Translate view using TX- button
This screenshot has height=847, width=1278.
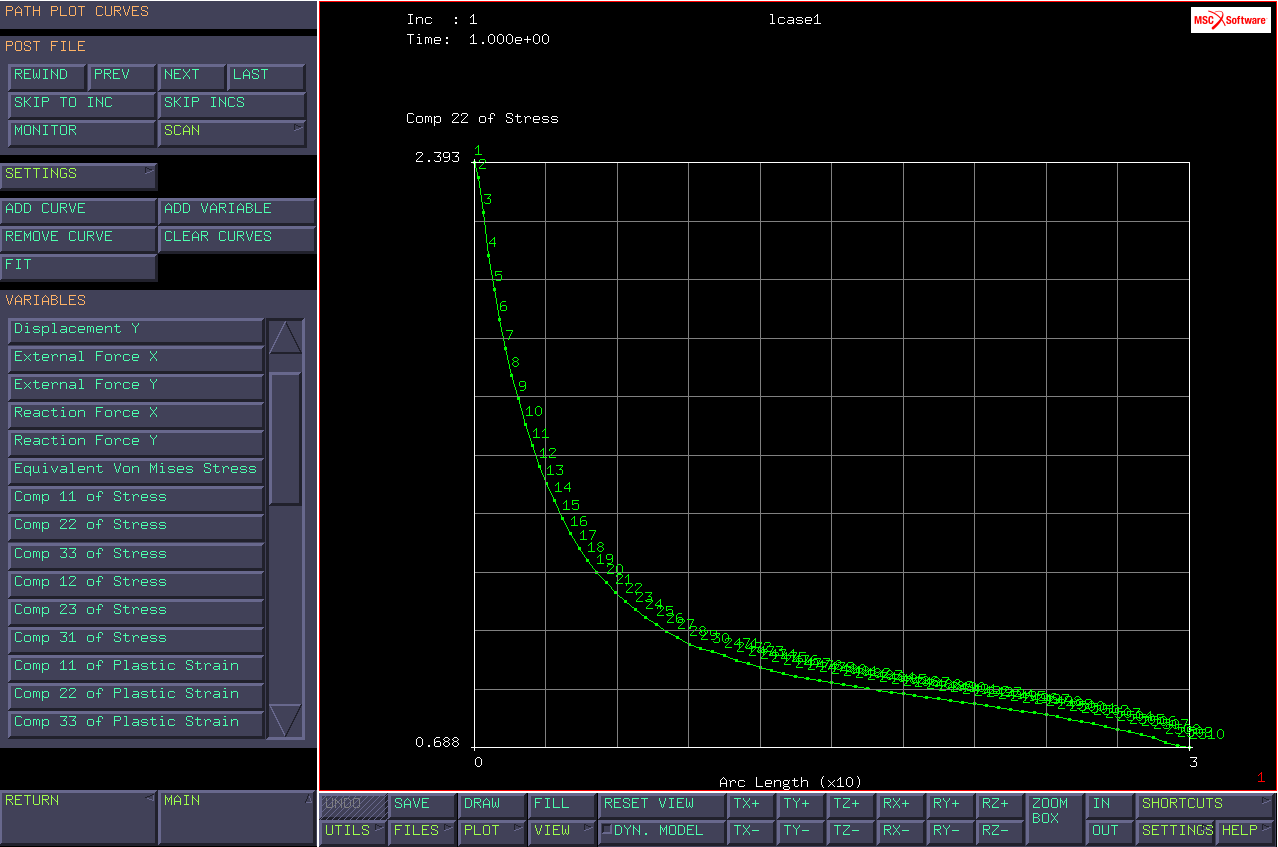[750, 831]
